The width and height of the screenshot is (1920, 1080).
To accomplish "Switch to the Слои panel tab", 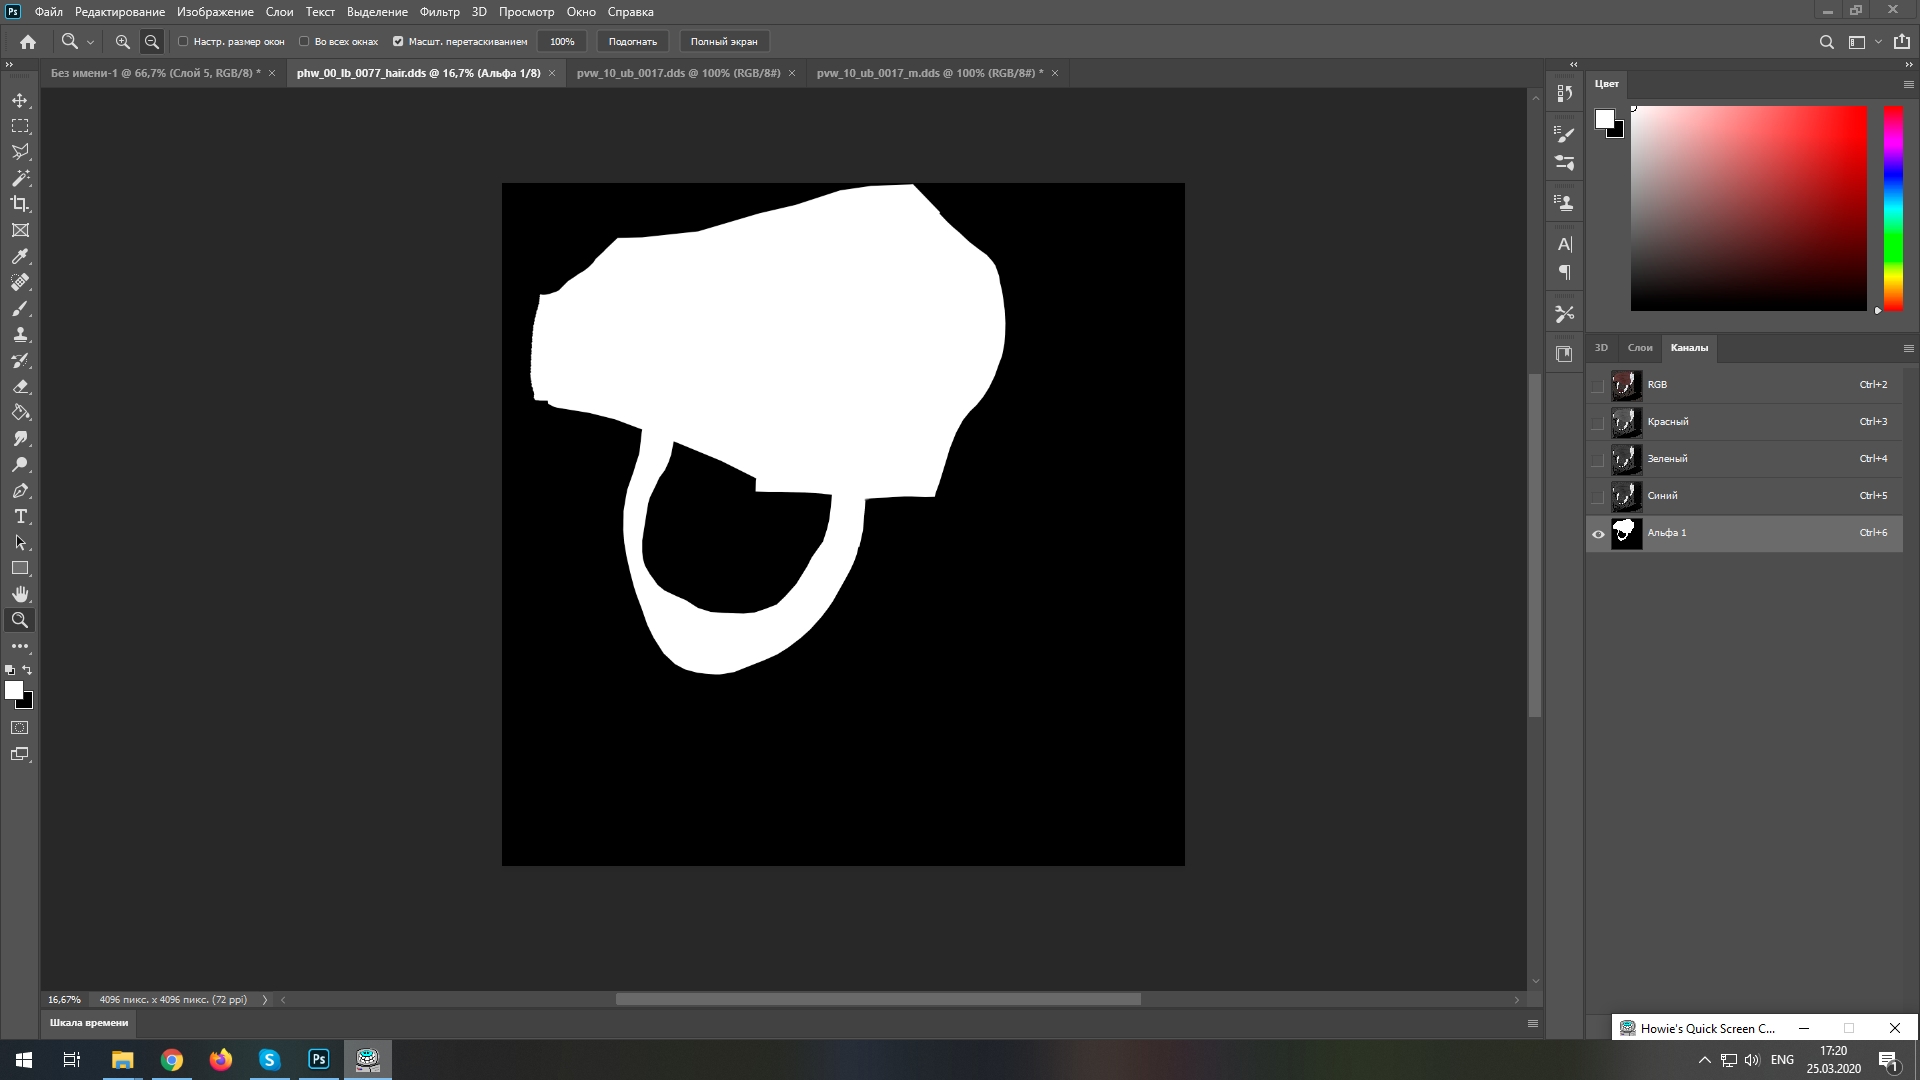I will (1640, 348).
